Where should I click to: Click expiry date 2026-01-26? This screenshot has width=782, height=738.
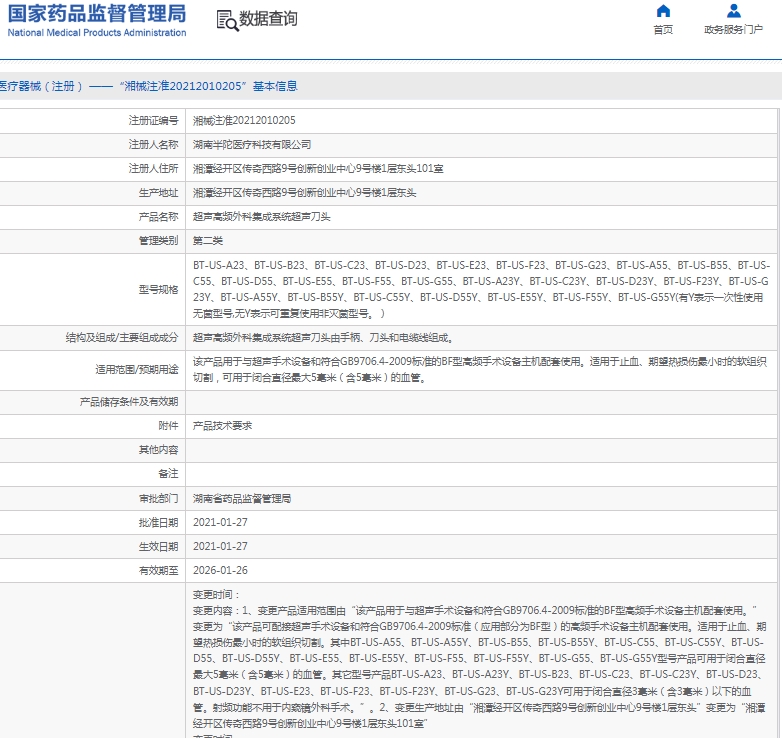[x=220, y=570]
